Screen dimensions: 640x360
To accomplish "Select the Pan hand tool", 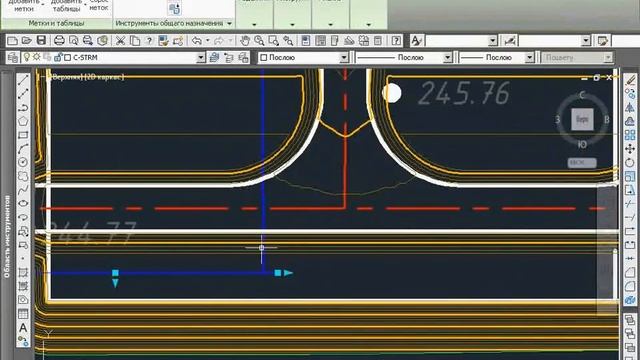I will 244,40.
